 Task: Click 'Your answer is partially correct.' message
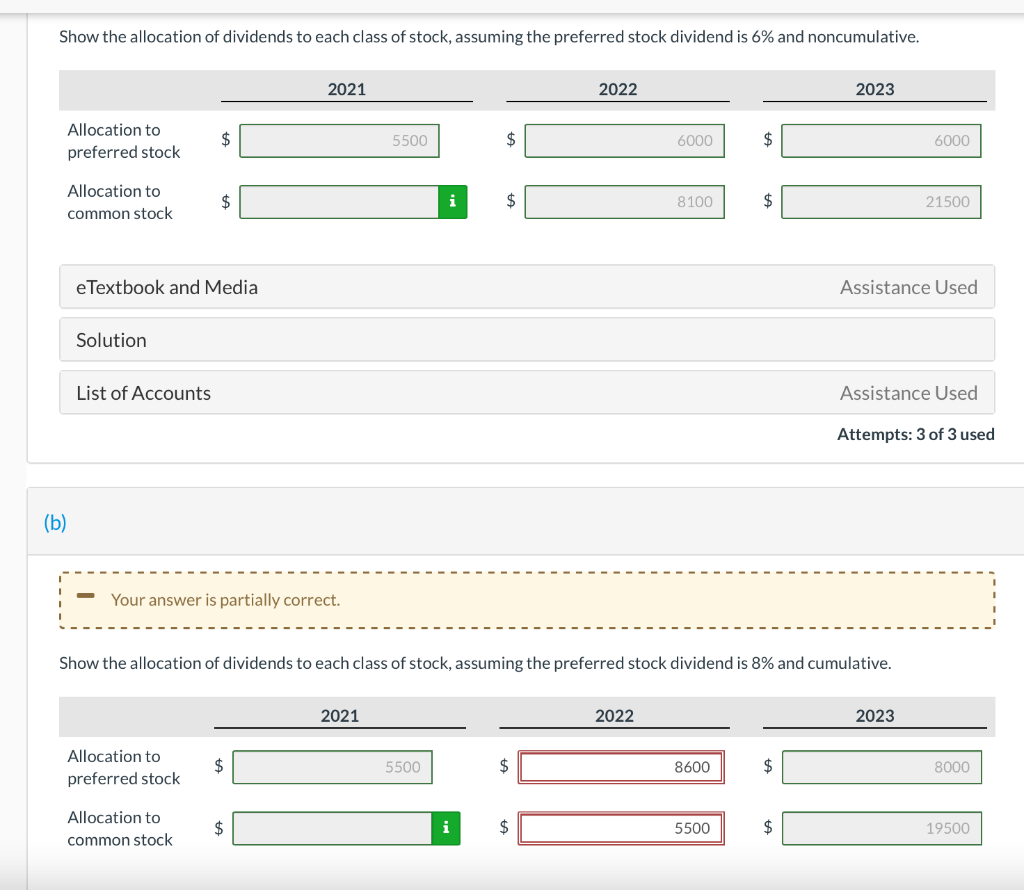pos(225,599)
